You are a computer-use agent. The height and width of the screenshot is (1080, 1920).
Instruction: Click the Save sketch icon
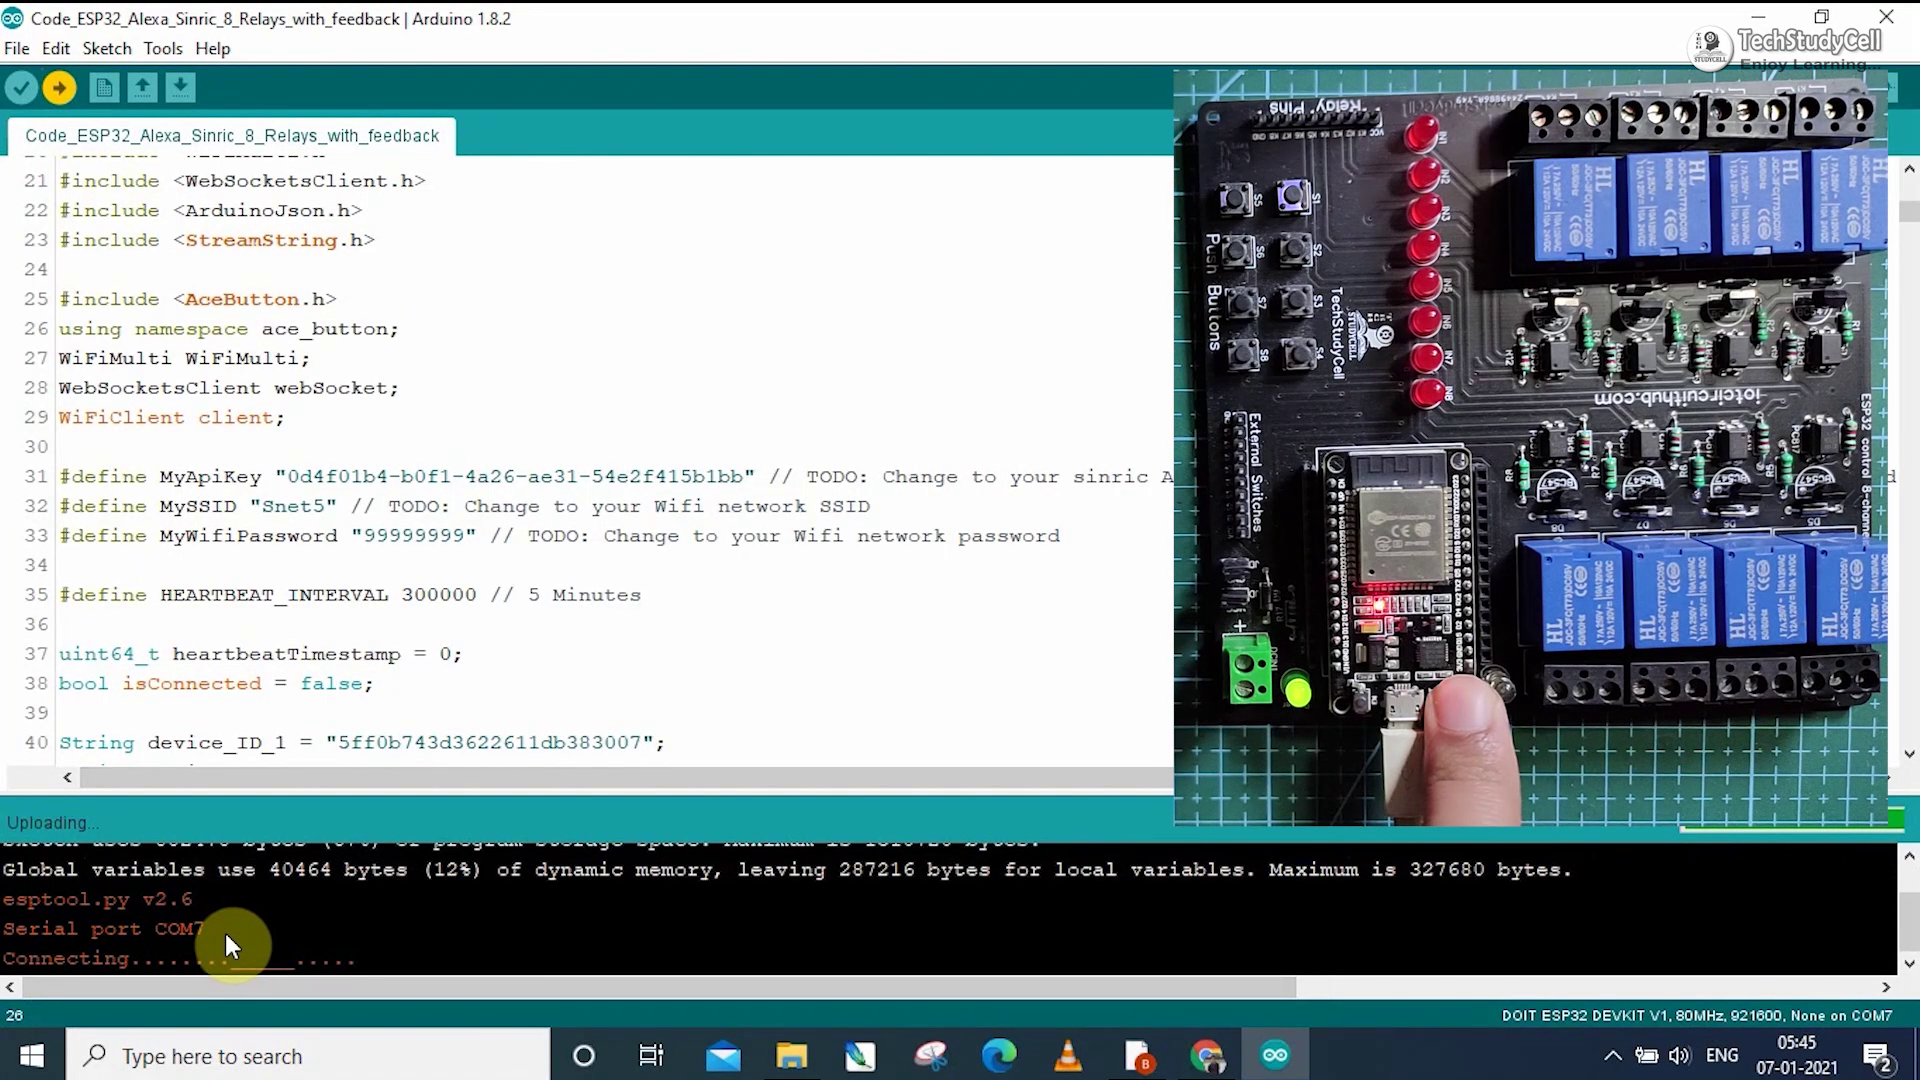179,87
